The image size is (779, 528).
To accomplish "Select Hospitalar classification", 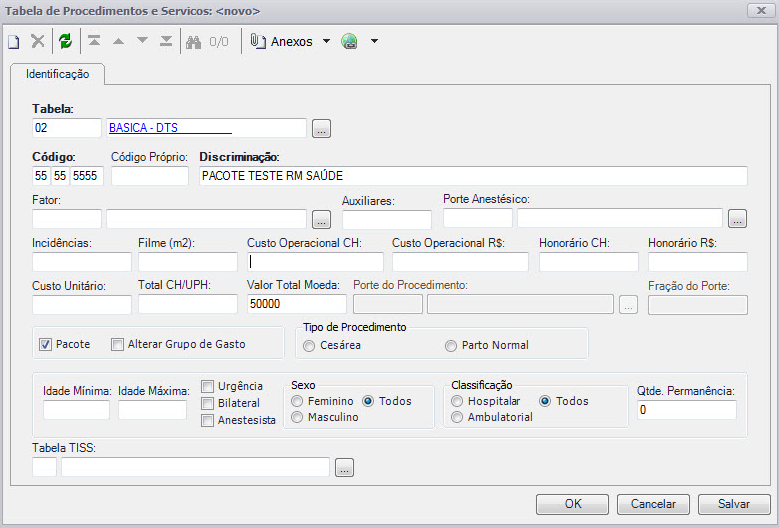I will tap(457, 401).
